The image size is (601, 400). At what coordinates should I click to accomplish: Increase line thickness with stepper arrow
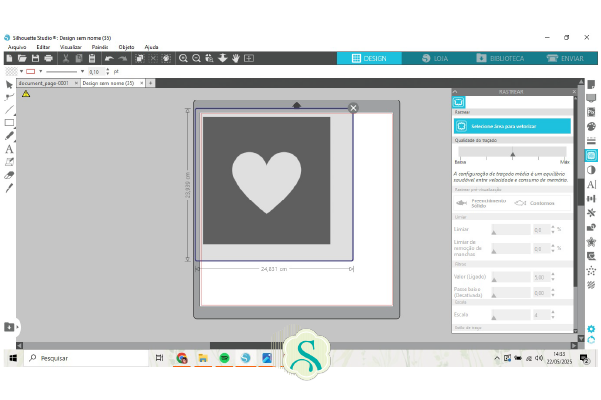click(108, 69)
